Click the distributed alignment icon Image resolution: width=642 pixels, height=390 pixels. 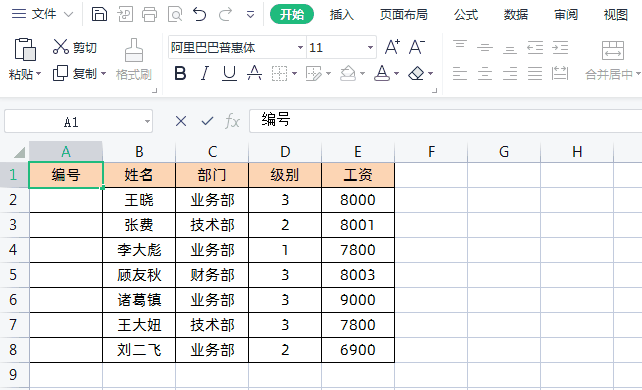[560, 74]
